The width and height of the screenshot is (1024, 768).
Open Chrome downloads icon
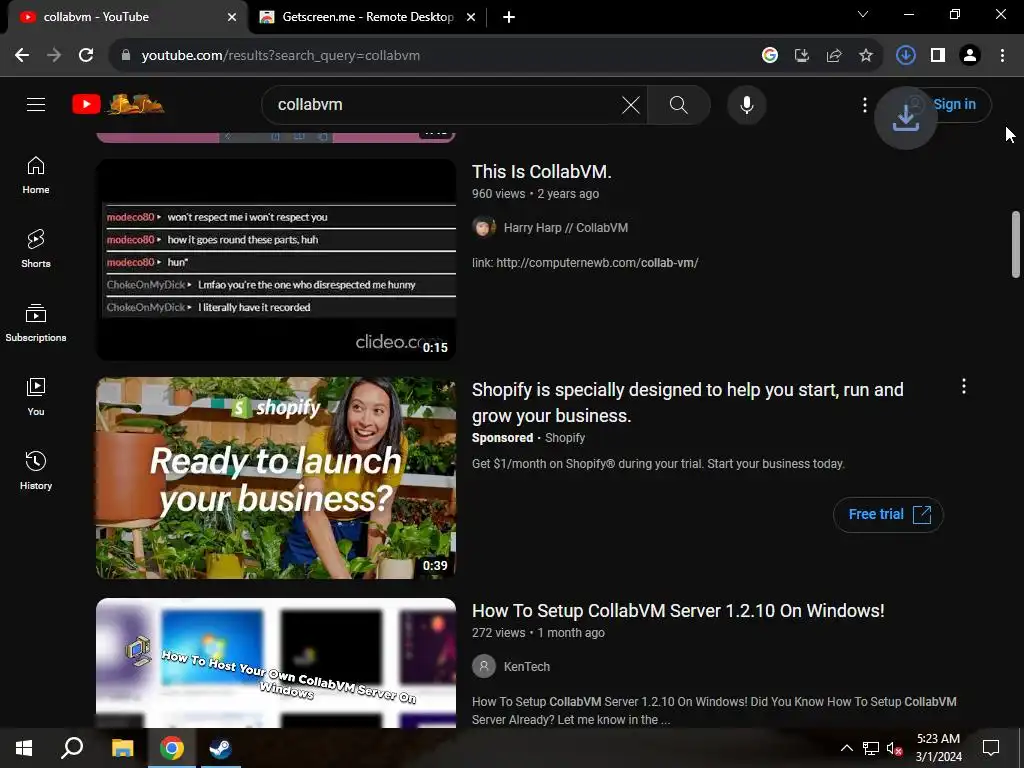pyautogui.click(x=905, y=56)
